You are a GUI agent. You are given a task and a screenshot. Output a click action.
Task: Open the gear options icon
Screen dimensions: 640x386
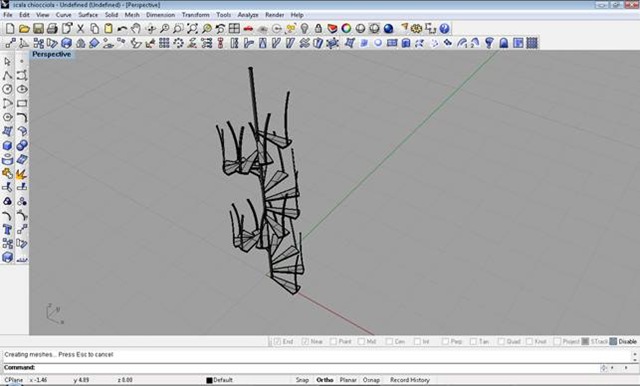pyautogui.click(x=416, y=29)
